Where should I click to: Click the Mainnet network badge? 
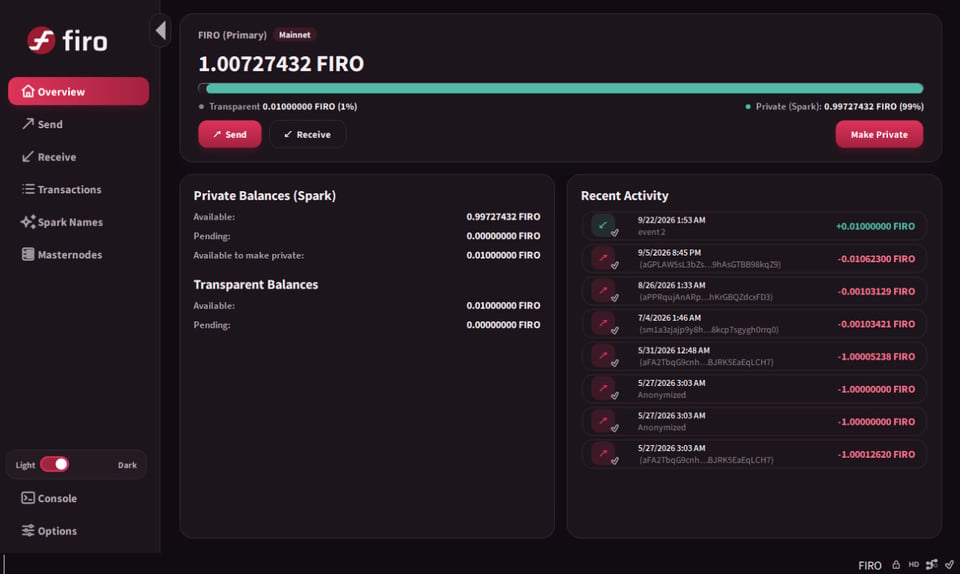tap(294, 35)
